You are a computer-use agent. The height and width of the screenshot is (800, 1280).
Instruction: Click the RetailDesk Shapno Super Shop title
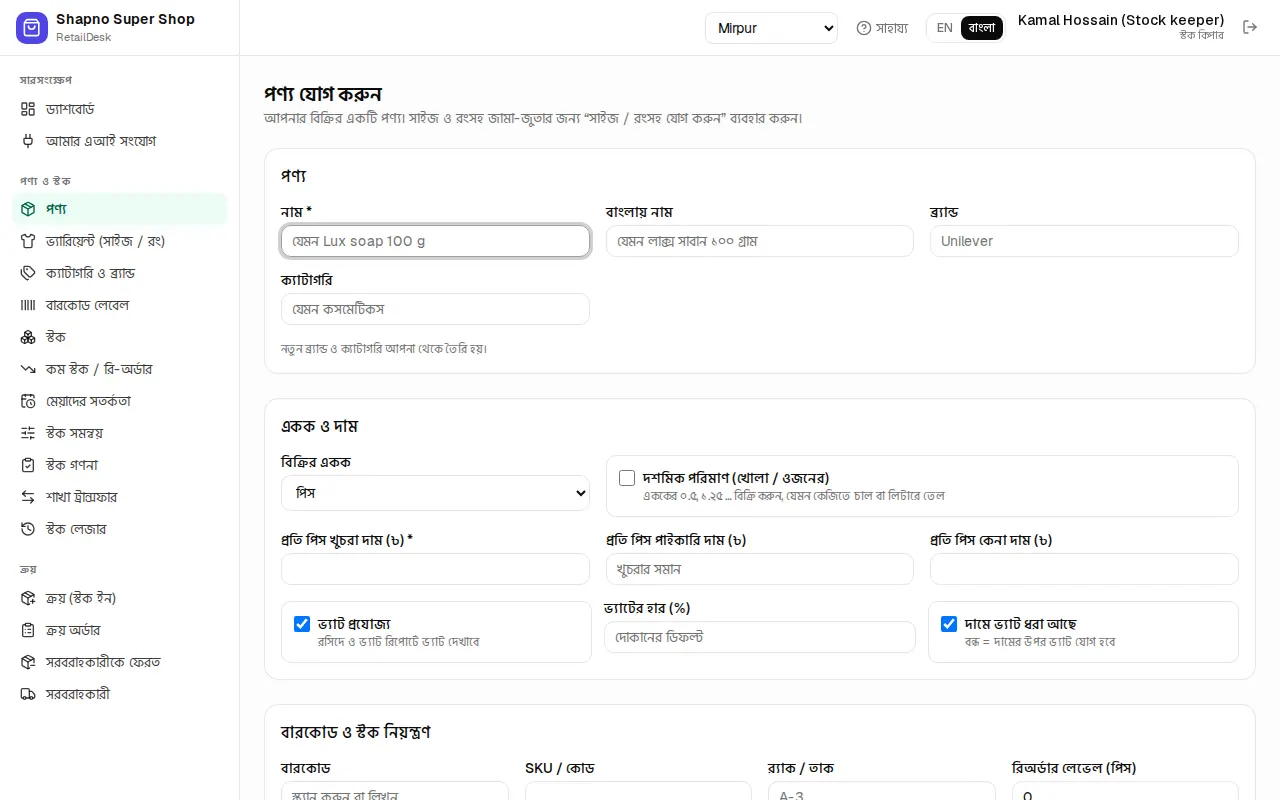click(x=125, y=19)
